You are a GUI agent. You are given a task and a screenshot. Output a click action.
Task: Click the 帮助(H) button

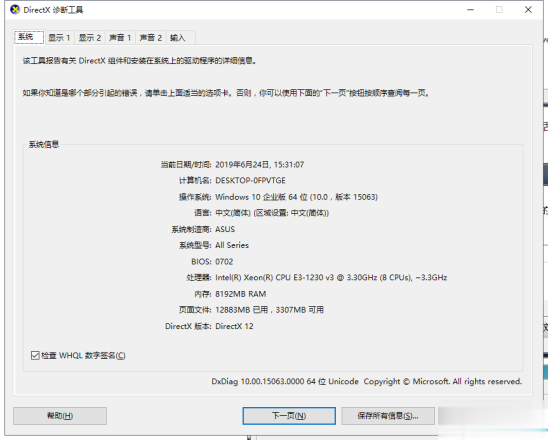pos(60,416)
